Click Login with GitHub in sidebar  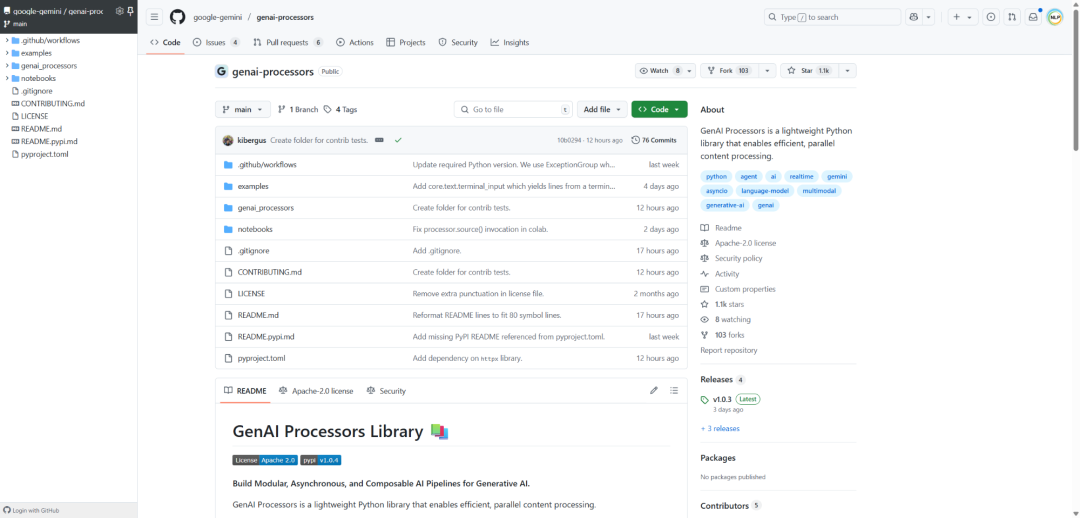32,510
